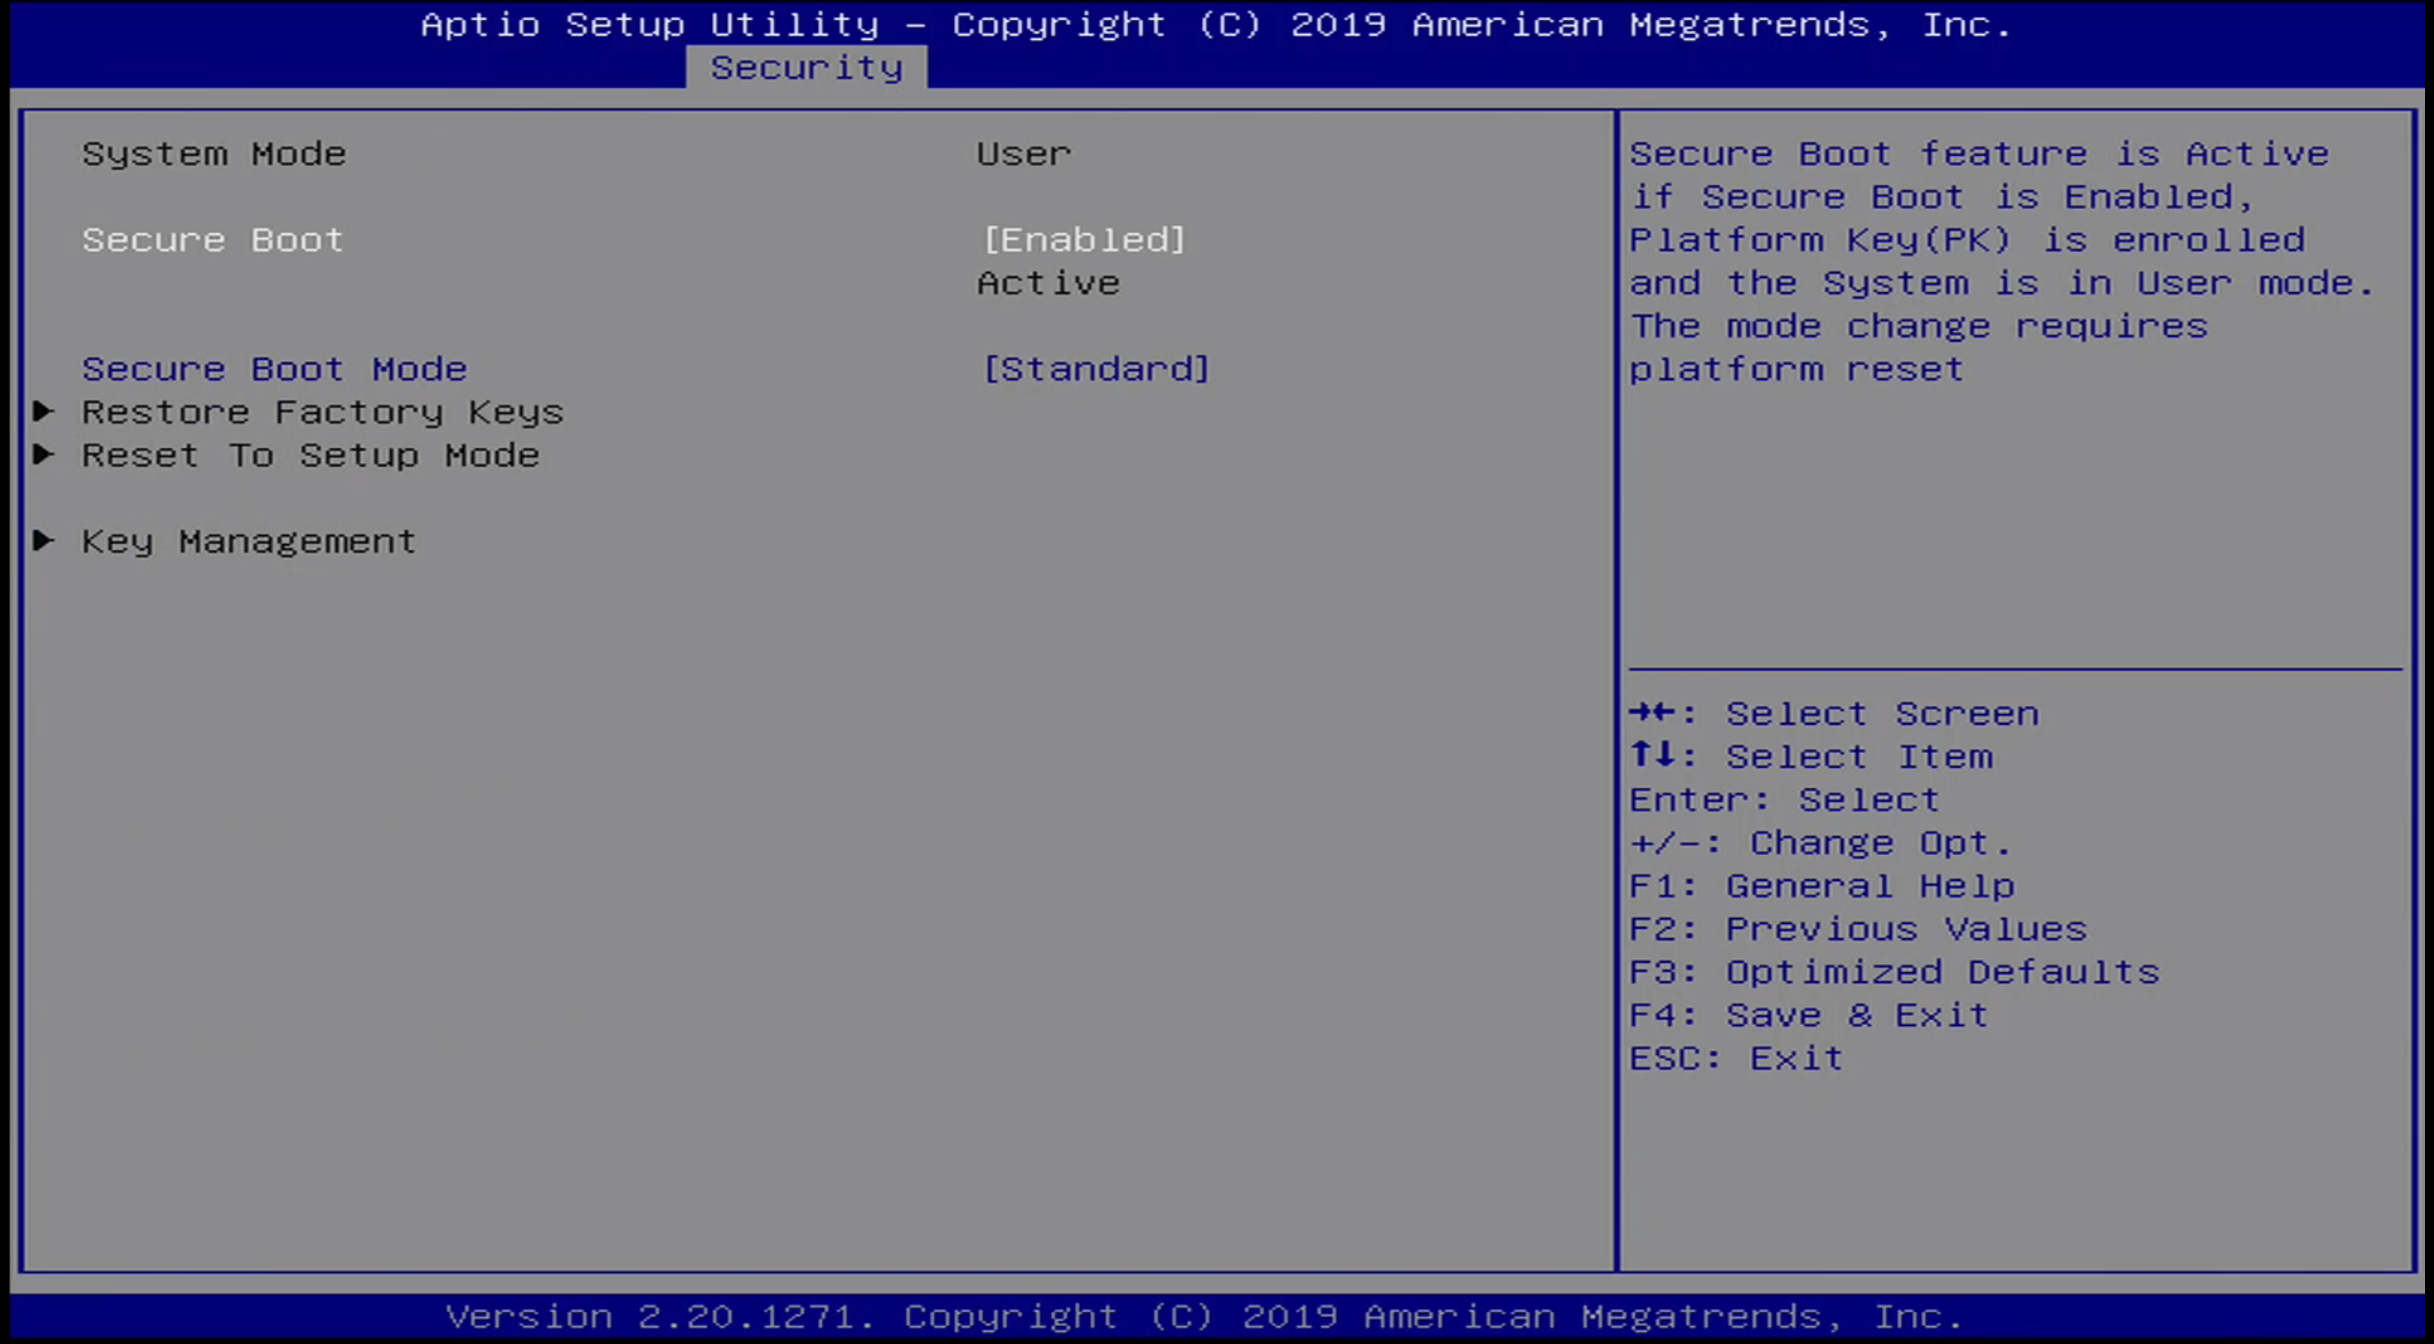Select System Mode User value
The width and height of the screenshot is (2434, 1344).
[1023, 152]
